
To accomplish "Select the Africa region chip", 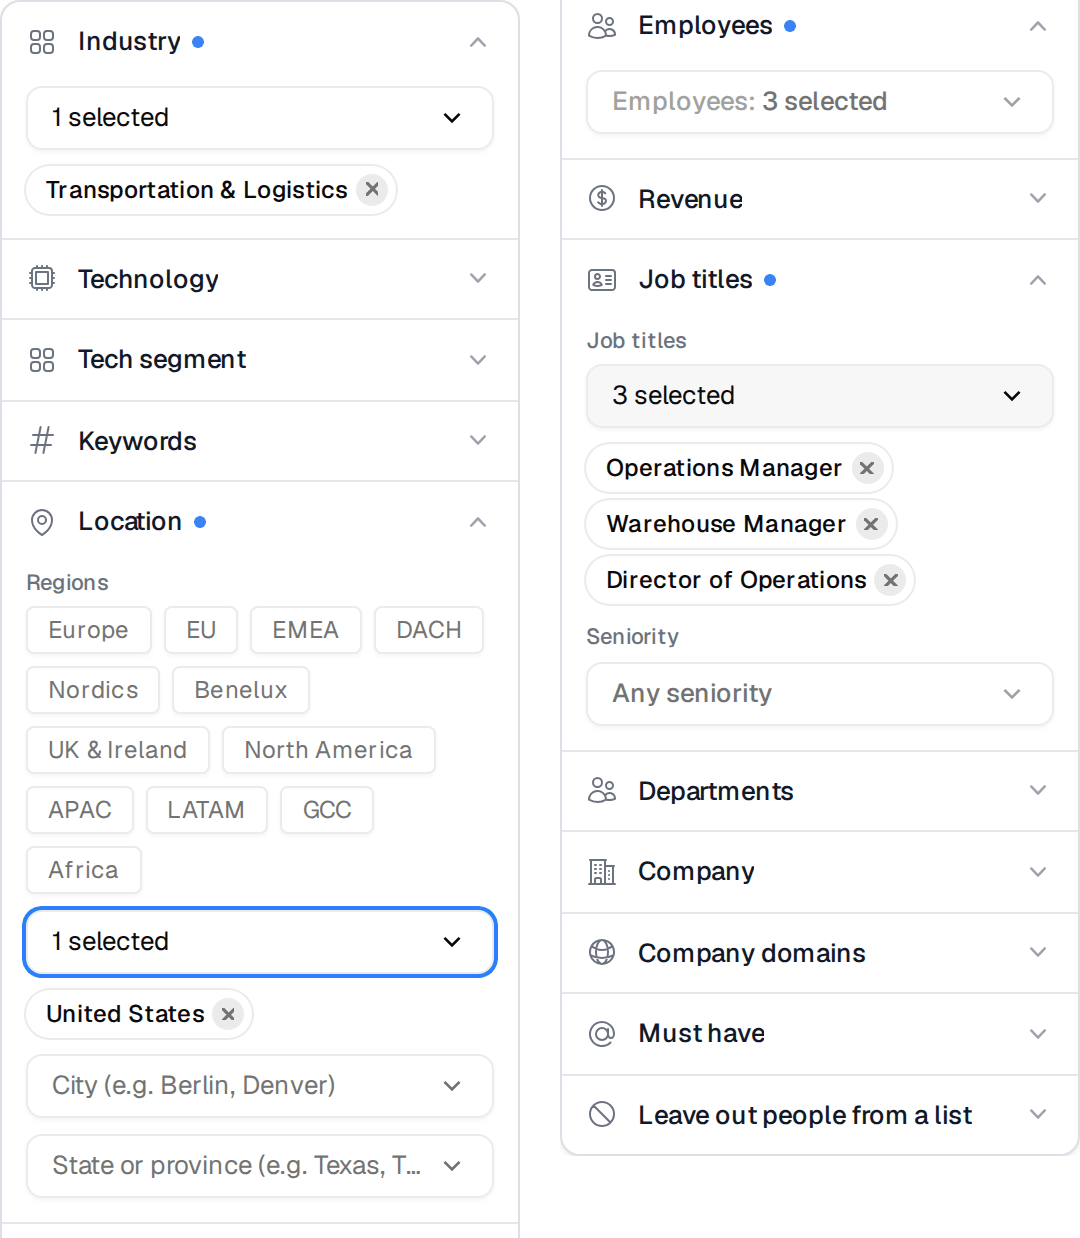I will (84, 870).
